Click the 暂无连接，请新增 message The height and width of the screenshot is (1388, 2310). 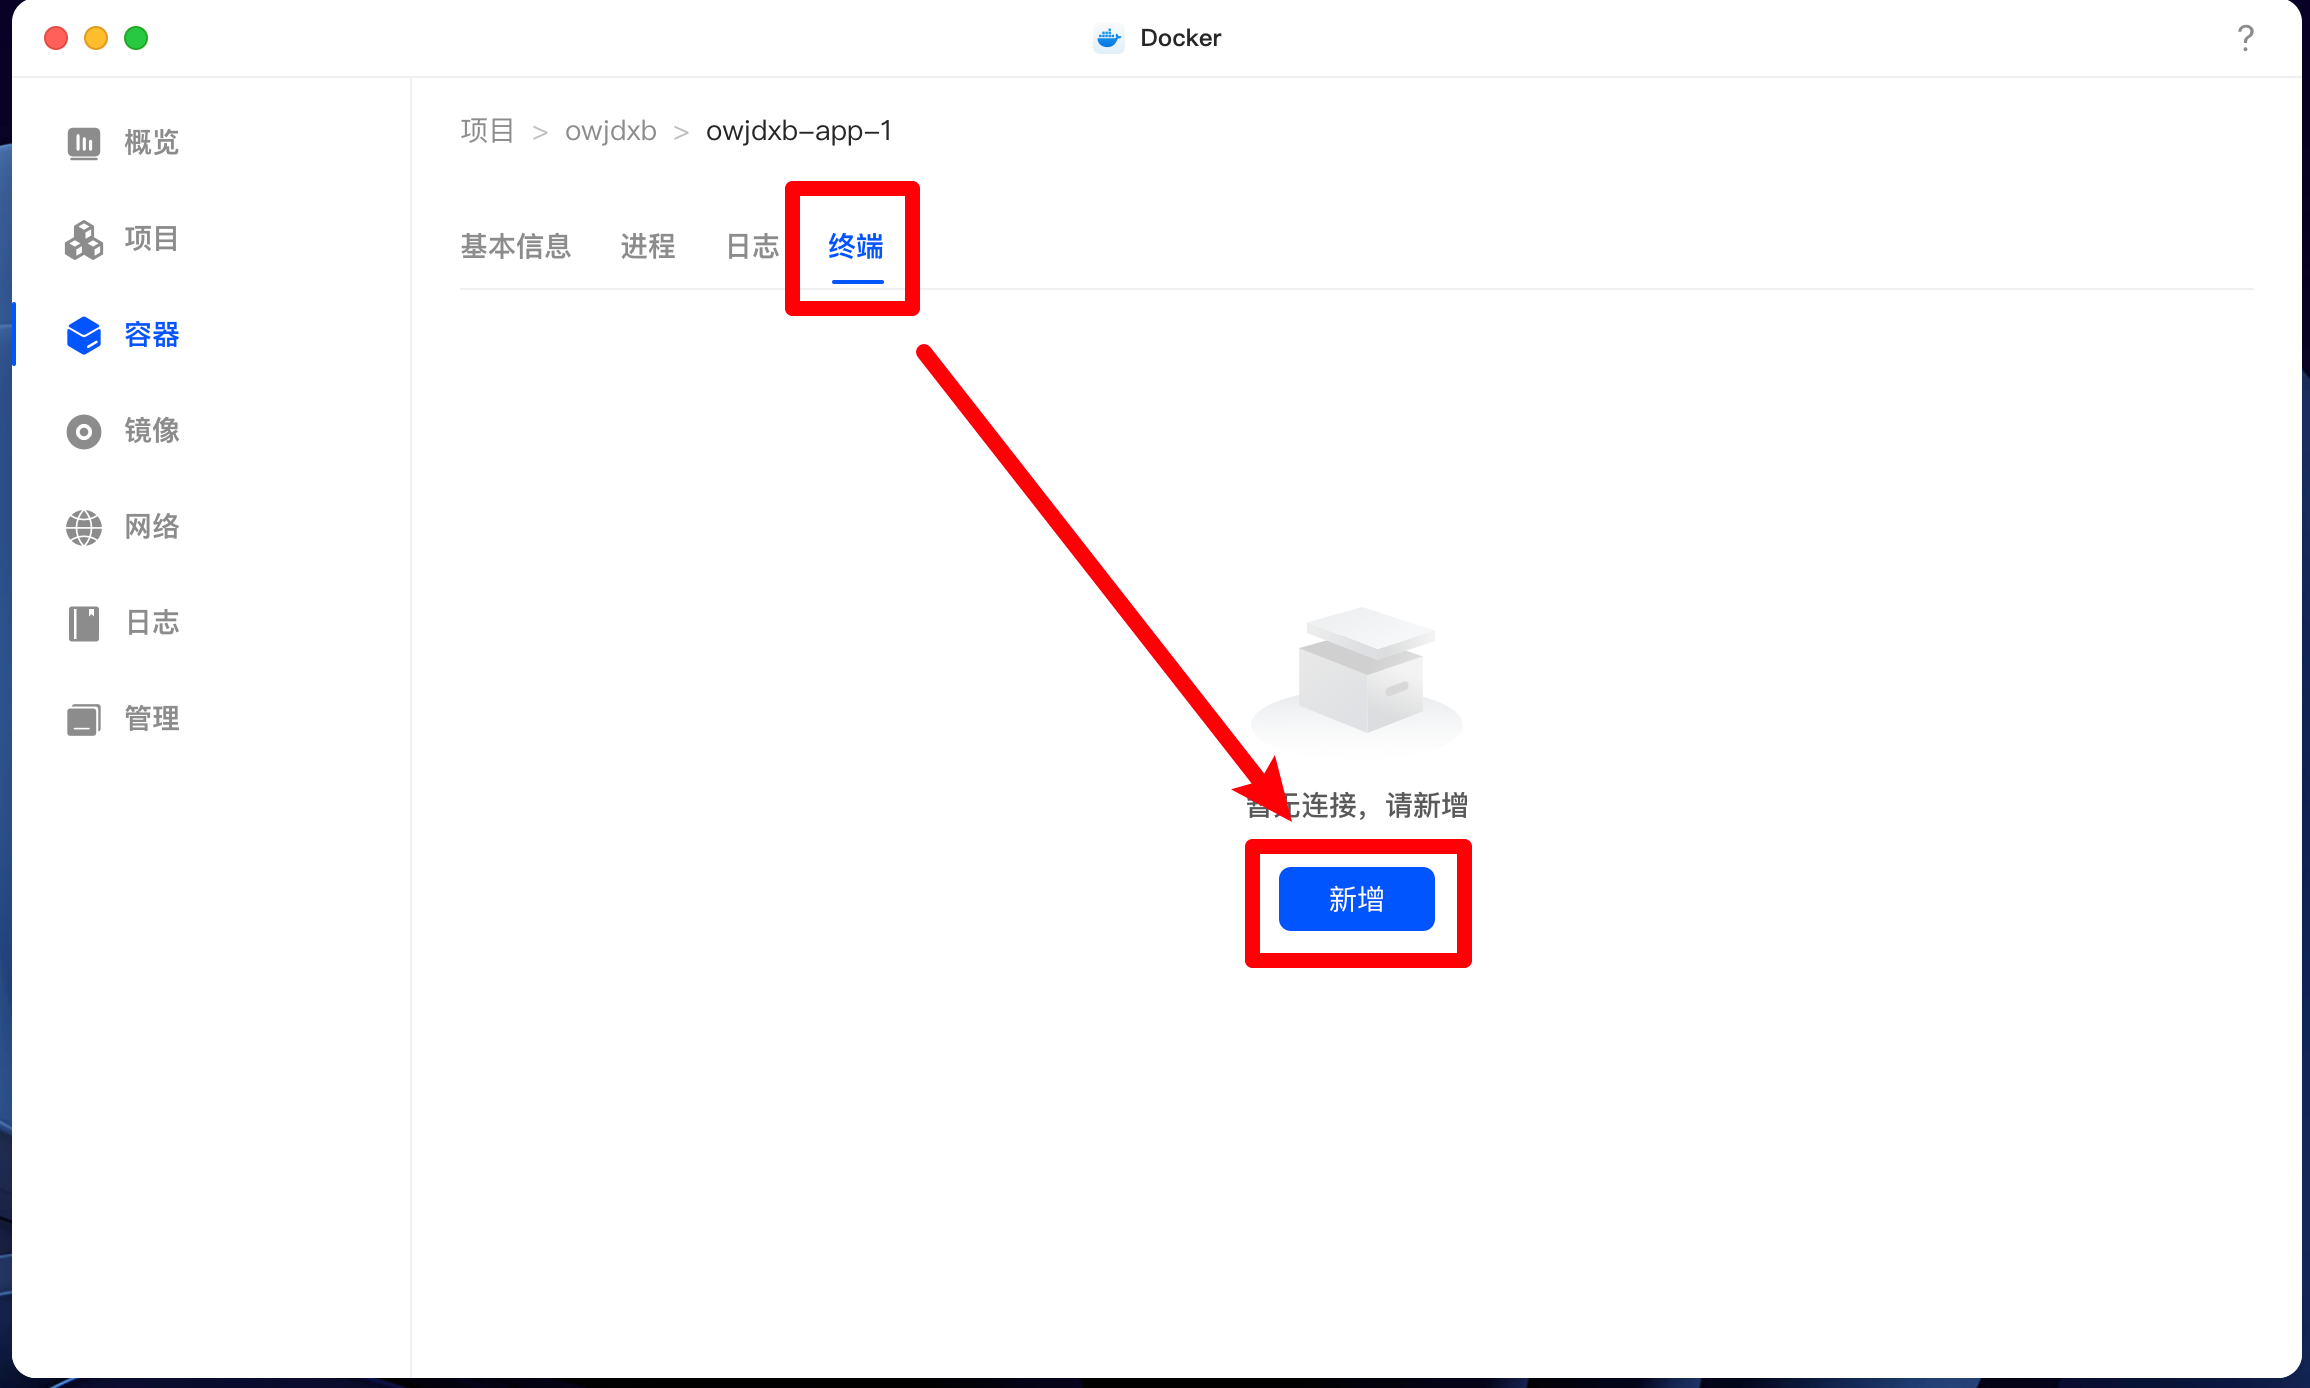pos(1357,805)
